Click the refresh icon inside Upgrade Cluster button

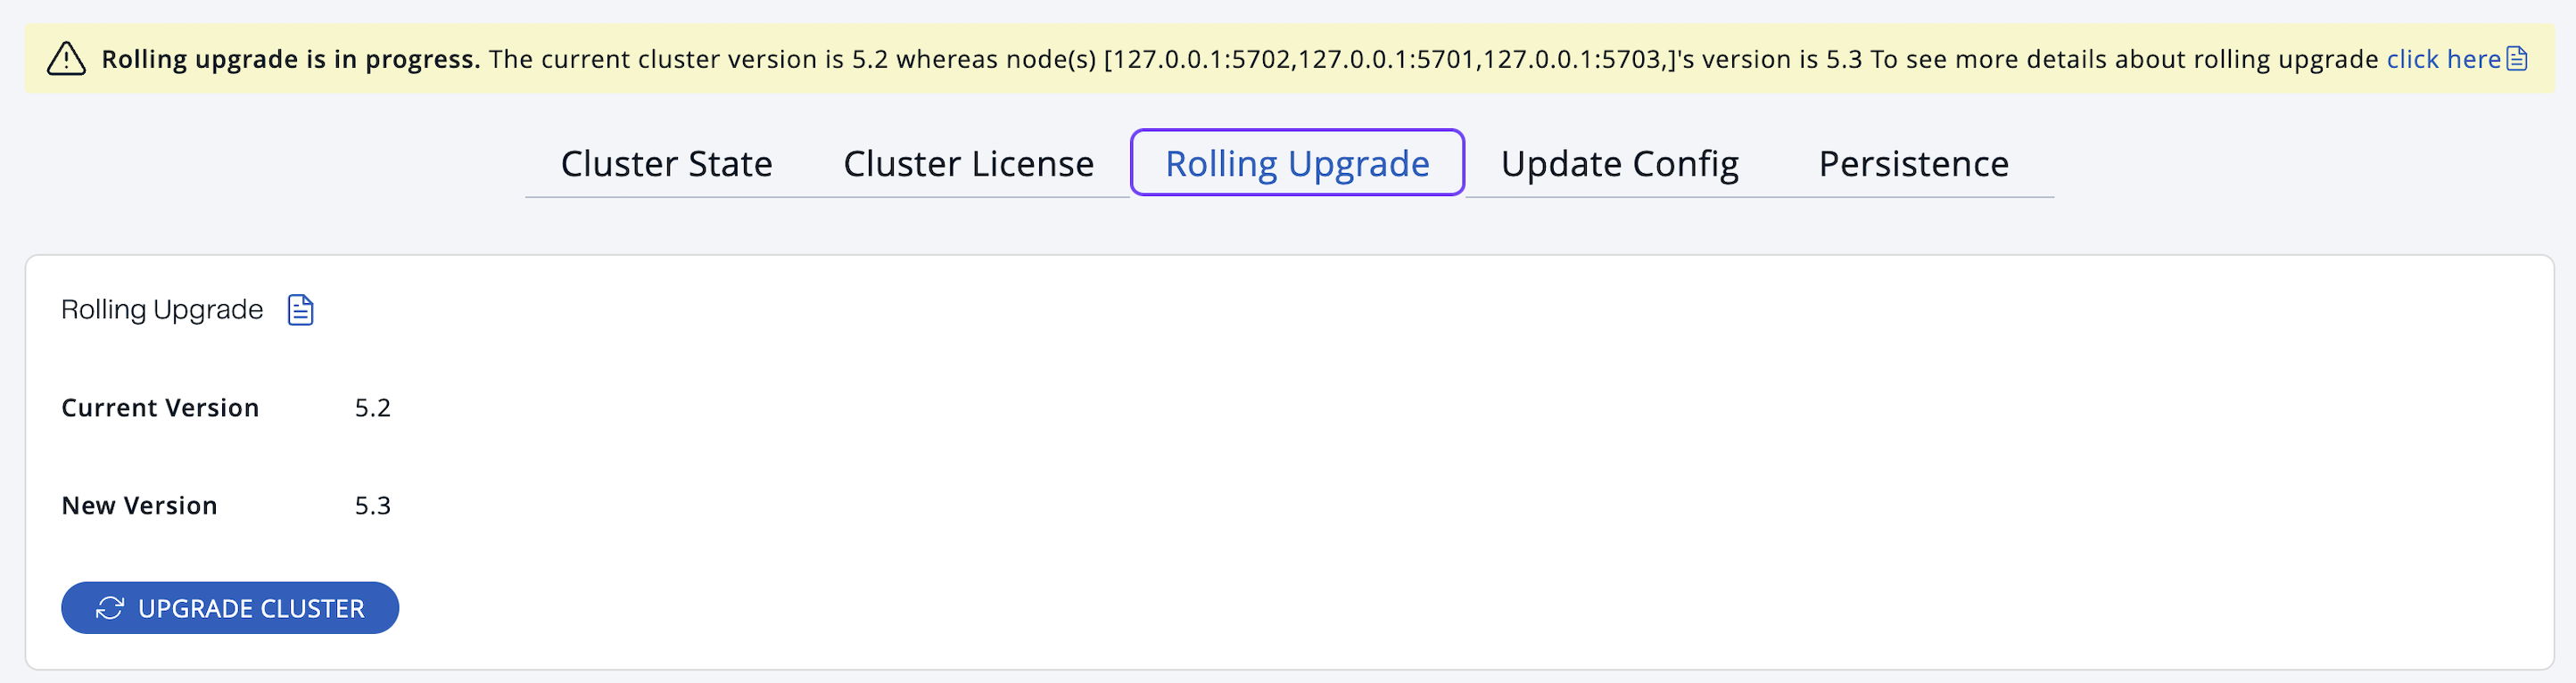(110, 607)
